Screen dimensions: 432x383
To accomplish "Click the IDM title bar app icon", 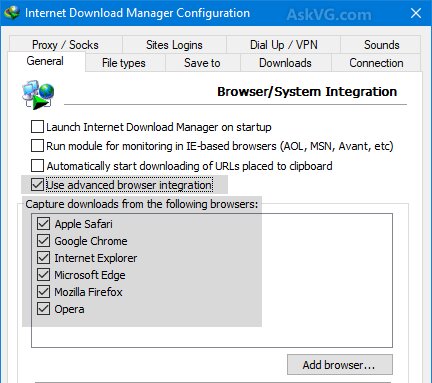I will pyautogui.click(x=12, y=13).
